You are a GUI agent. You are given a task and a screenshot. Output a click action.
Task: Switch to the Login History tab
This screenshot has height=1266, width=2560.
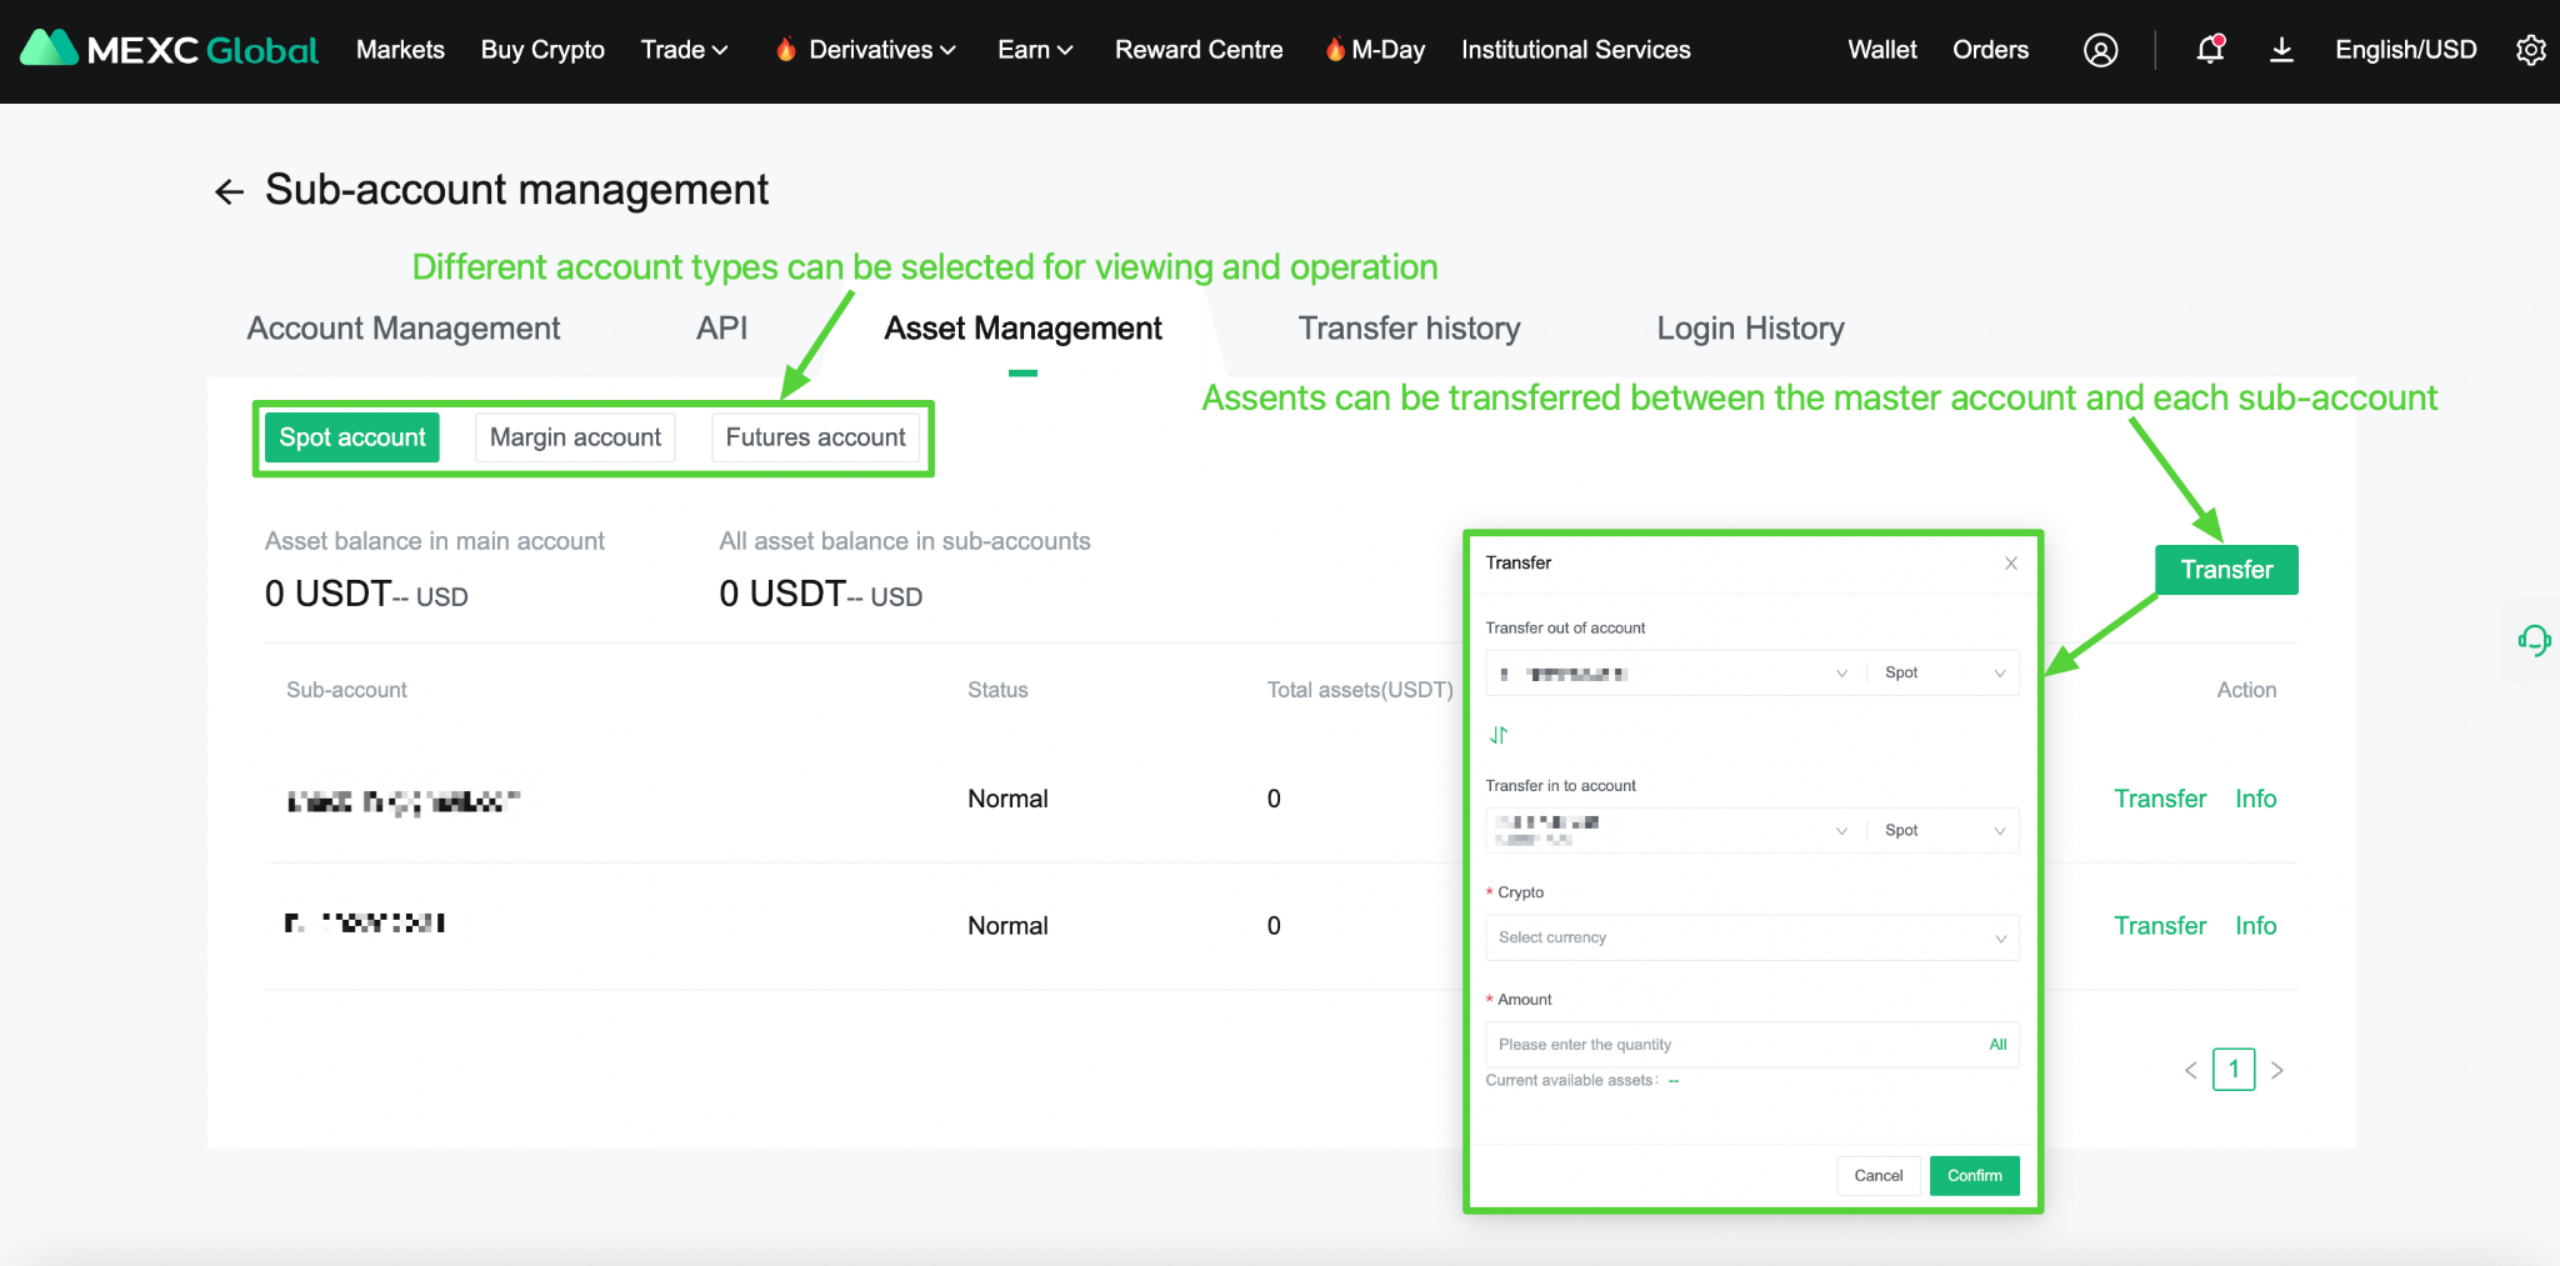pyautogui.click(x=1750, y=328)
